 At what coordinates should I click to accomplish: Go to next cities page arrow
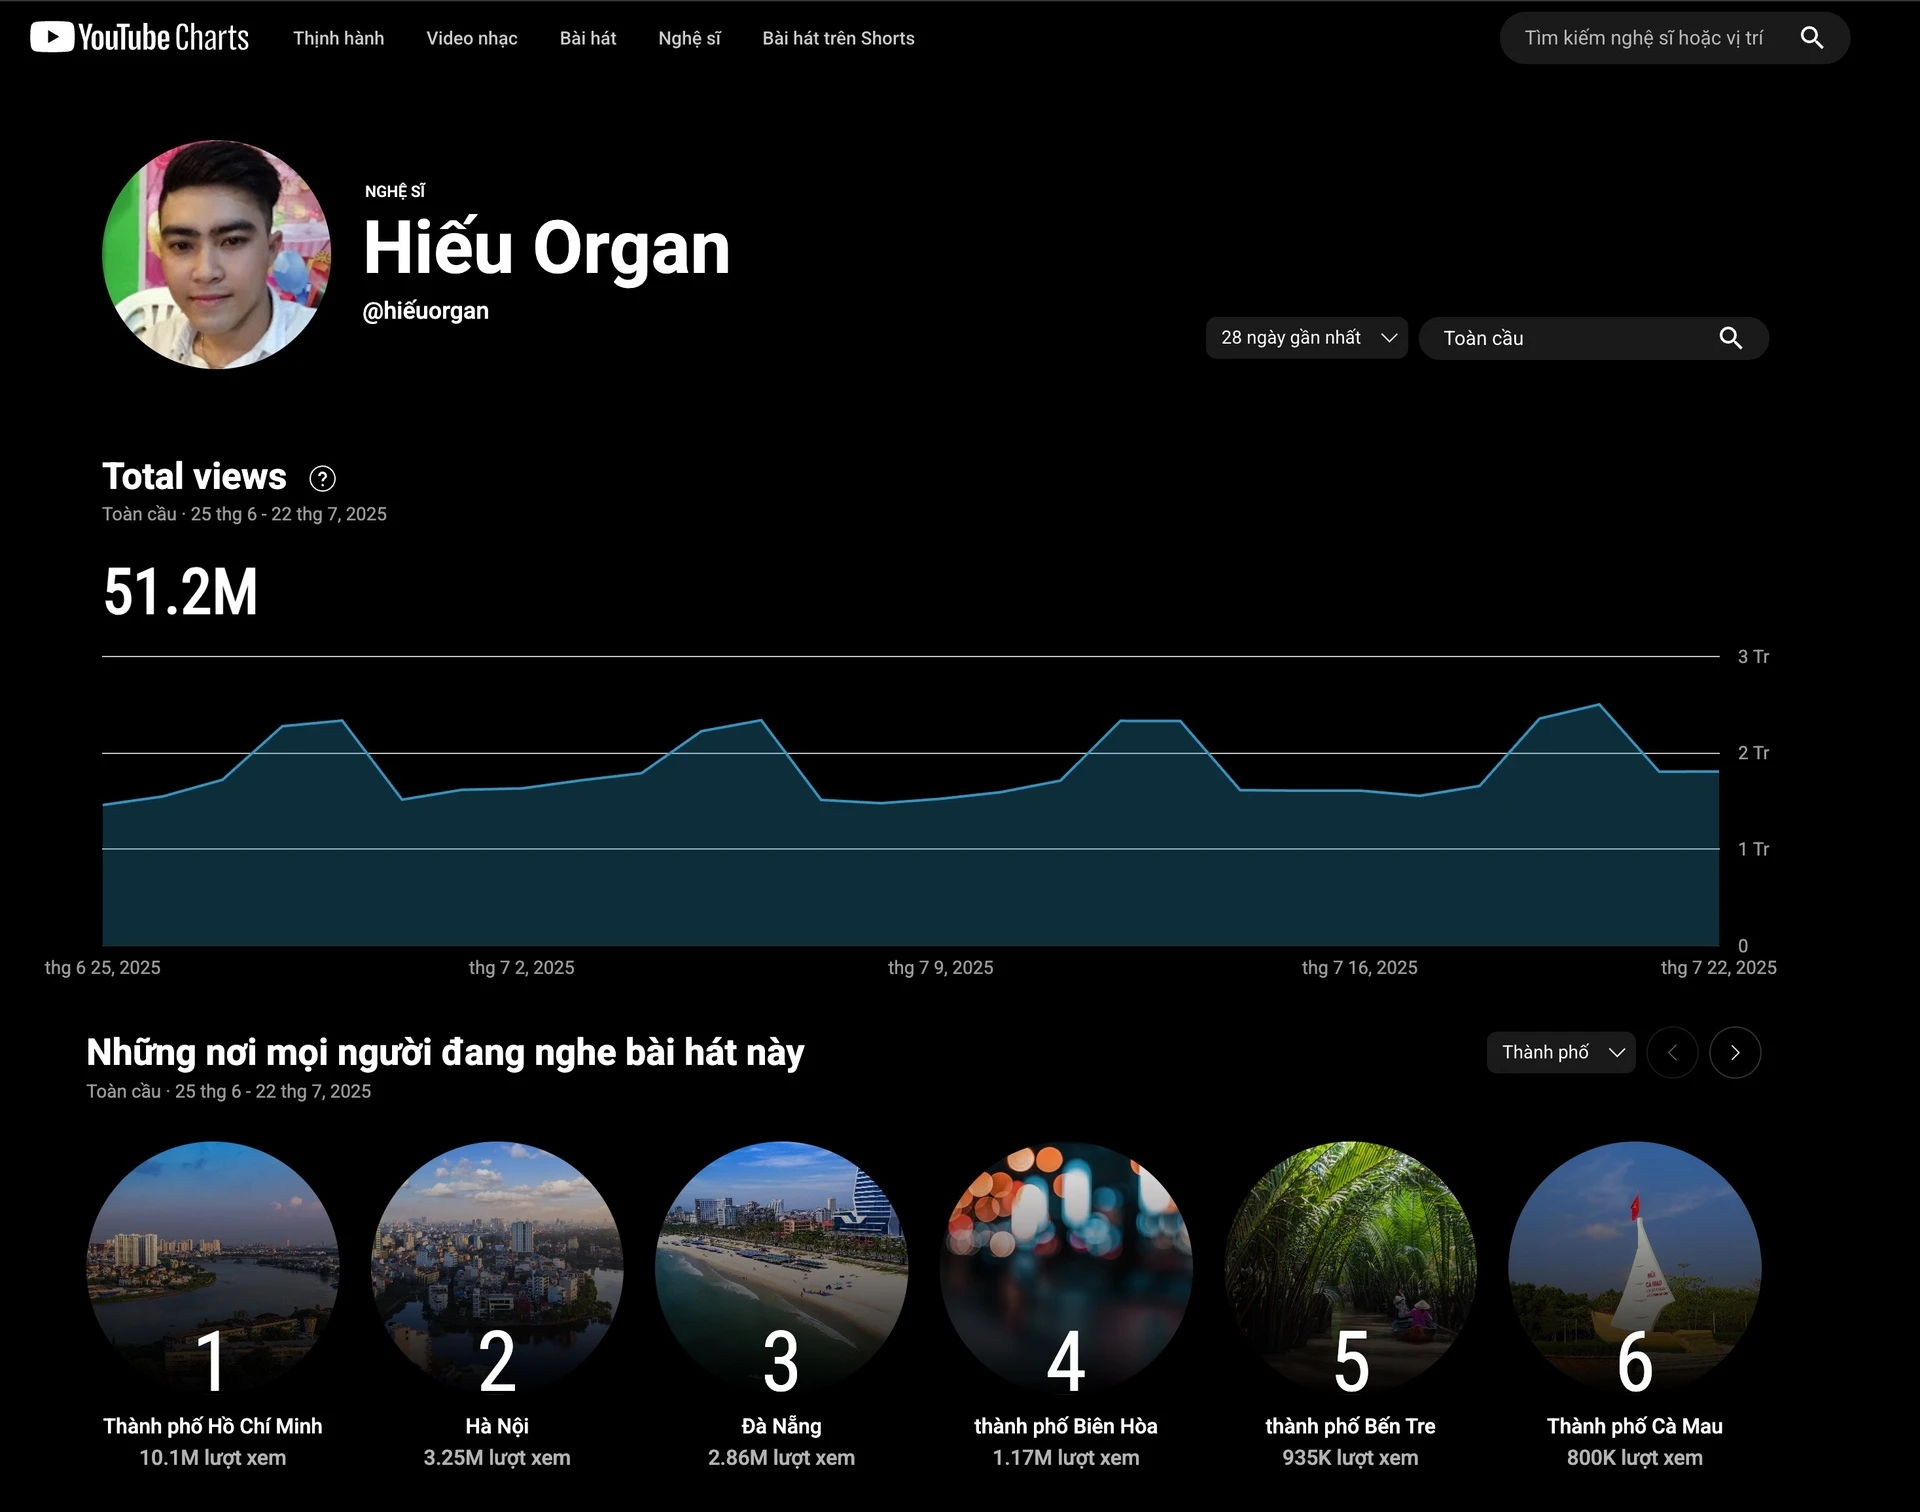pos(1734,1052)
